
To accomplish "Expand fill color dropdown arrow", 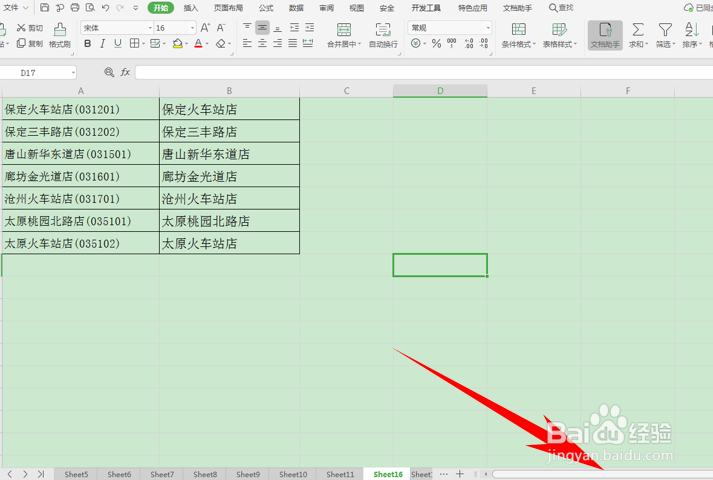I will pos(186,44).
